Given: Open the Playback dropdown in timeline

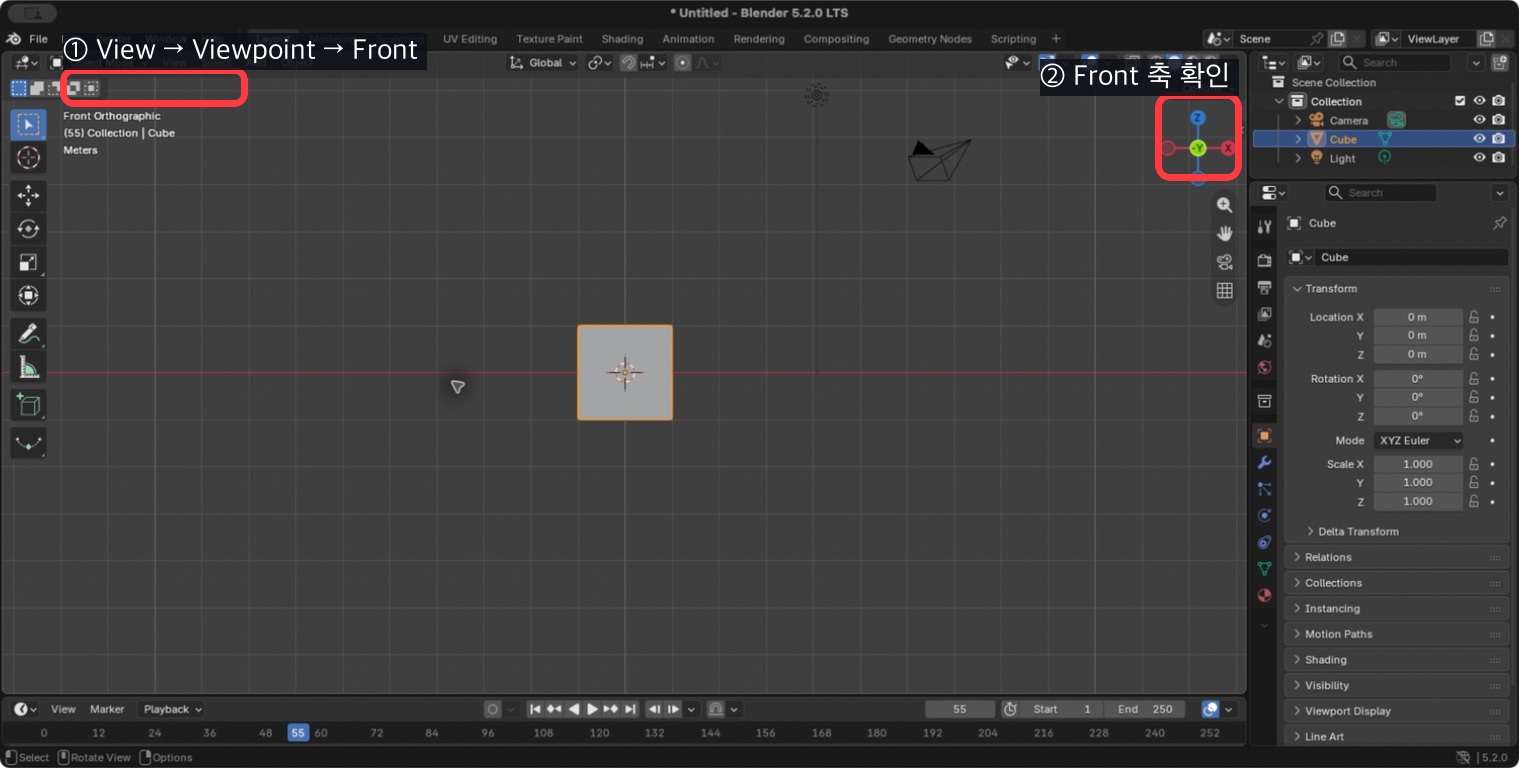Looking at the screenshot, I should (x=172, y=709).
